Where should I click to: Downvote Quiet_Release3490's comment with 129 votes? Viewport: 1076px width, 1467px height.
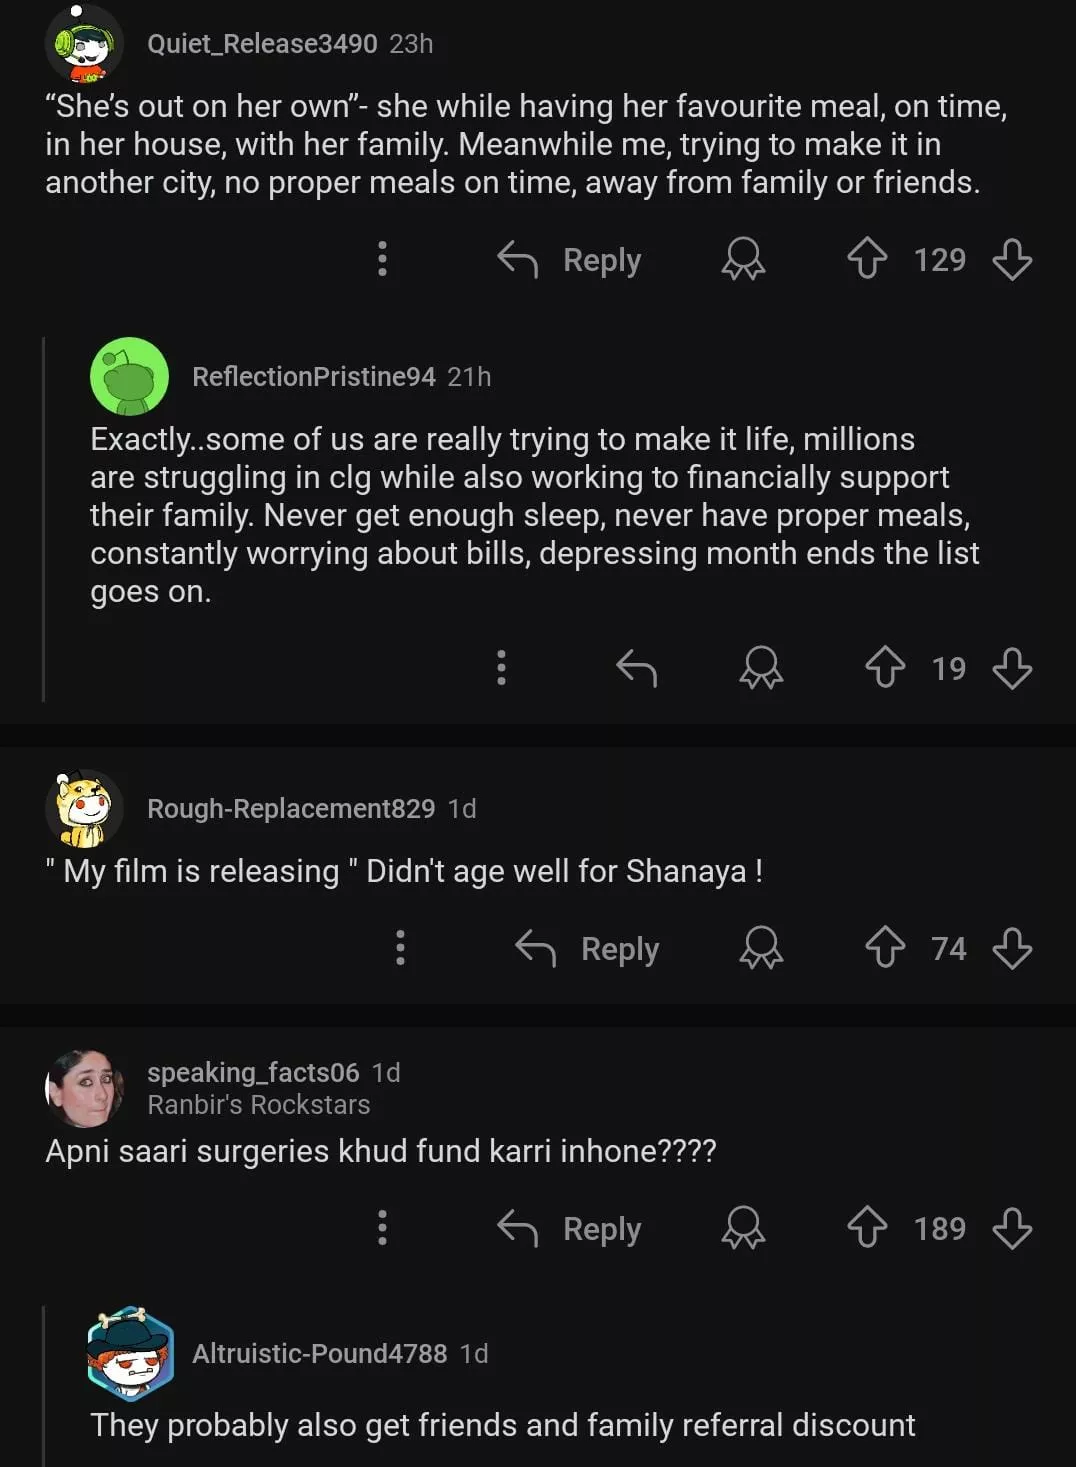1012,259
